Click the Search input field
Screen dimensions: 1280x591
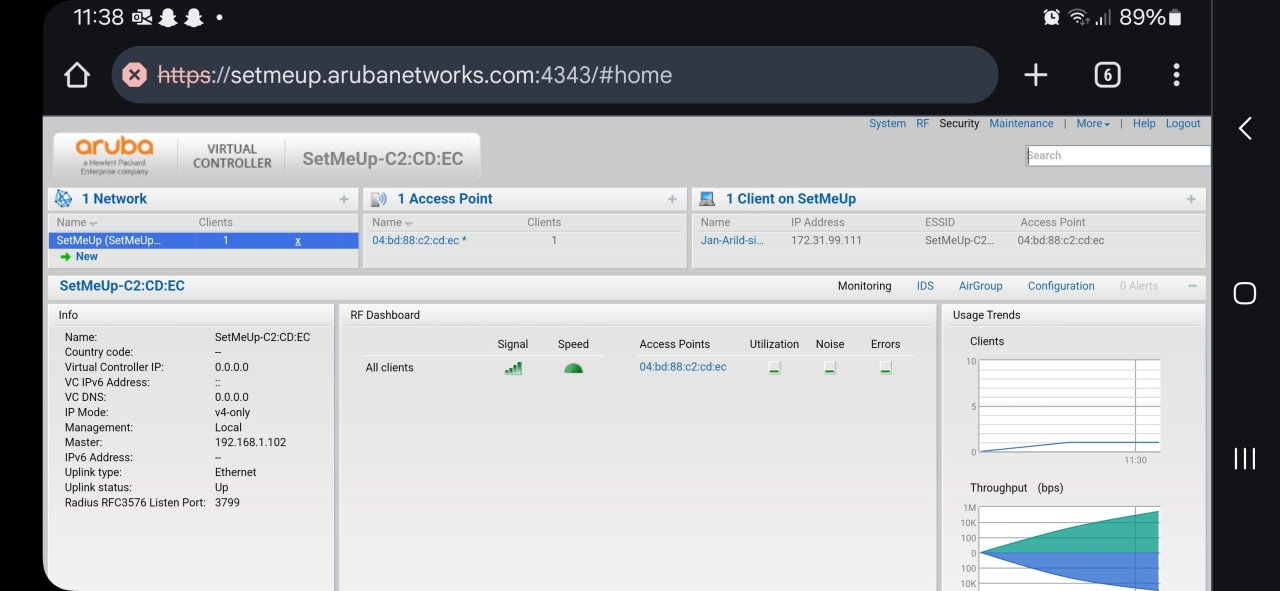point(1117,155)
